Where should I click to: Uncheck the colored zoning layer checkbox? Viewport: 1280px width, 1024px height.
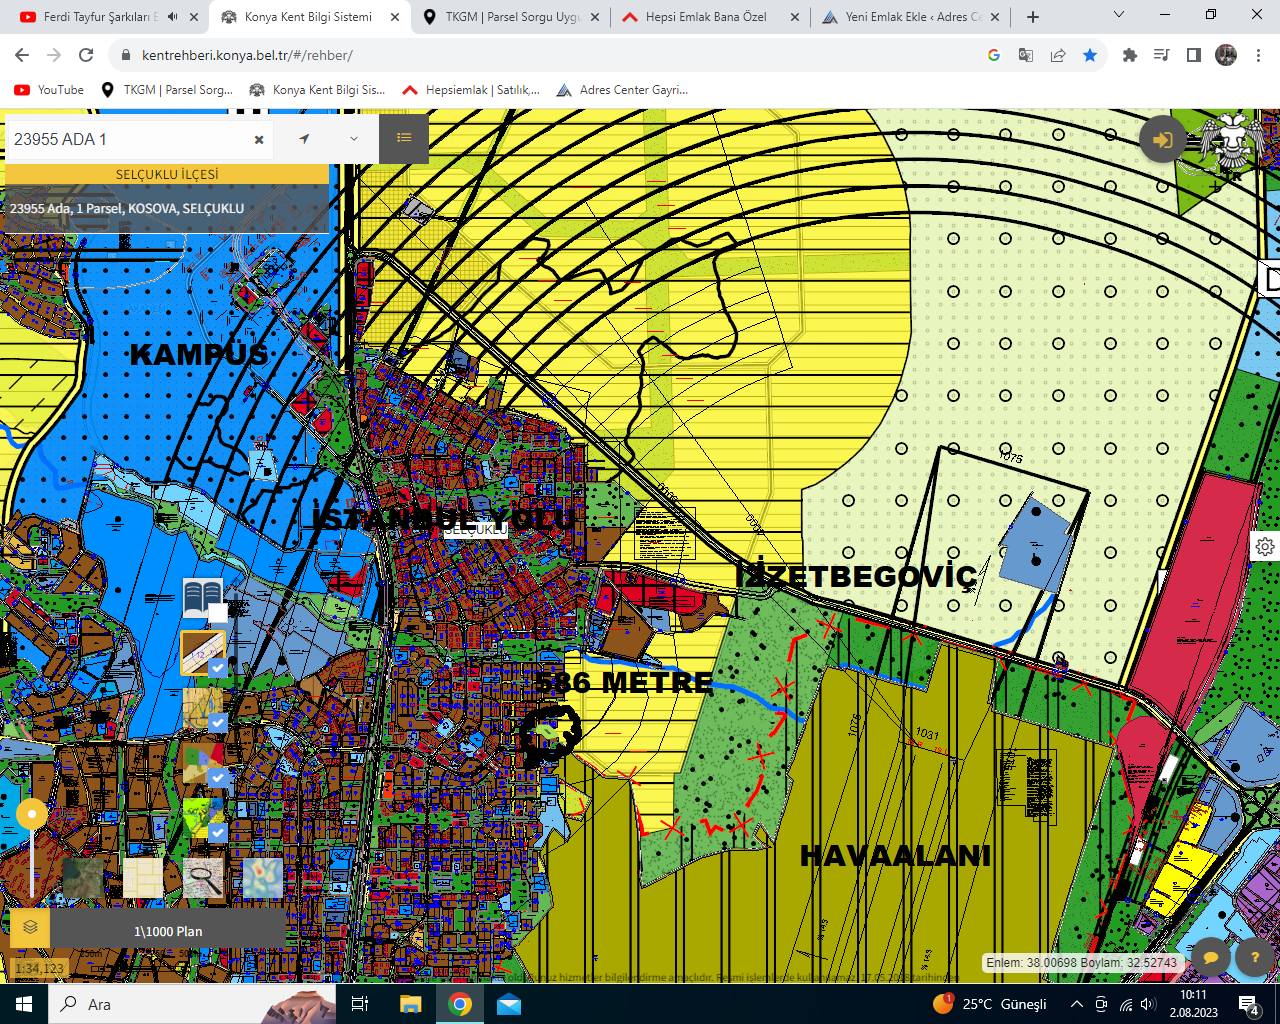217,776
